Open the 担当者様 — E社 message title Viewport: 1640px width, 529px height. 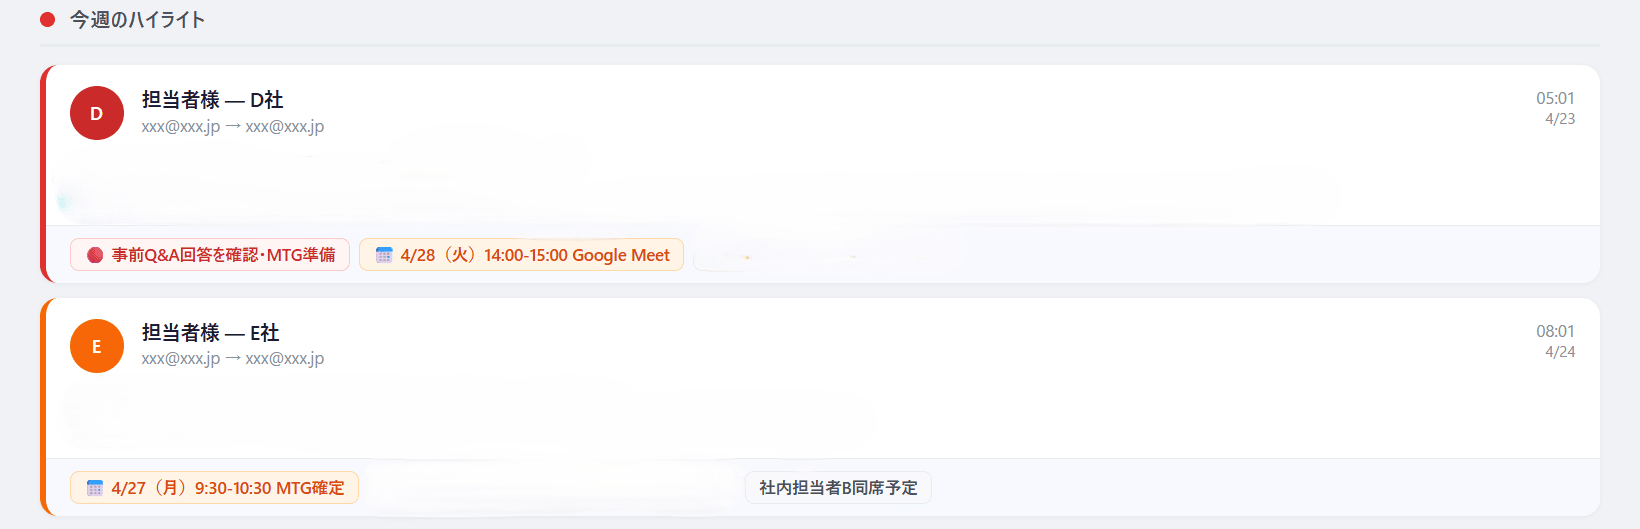pos(210,333)
